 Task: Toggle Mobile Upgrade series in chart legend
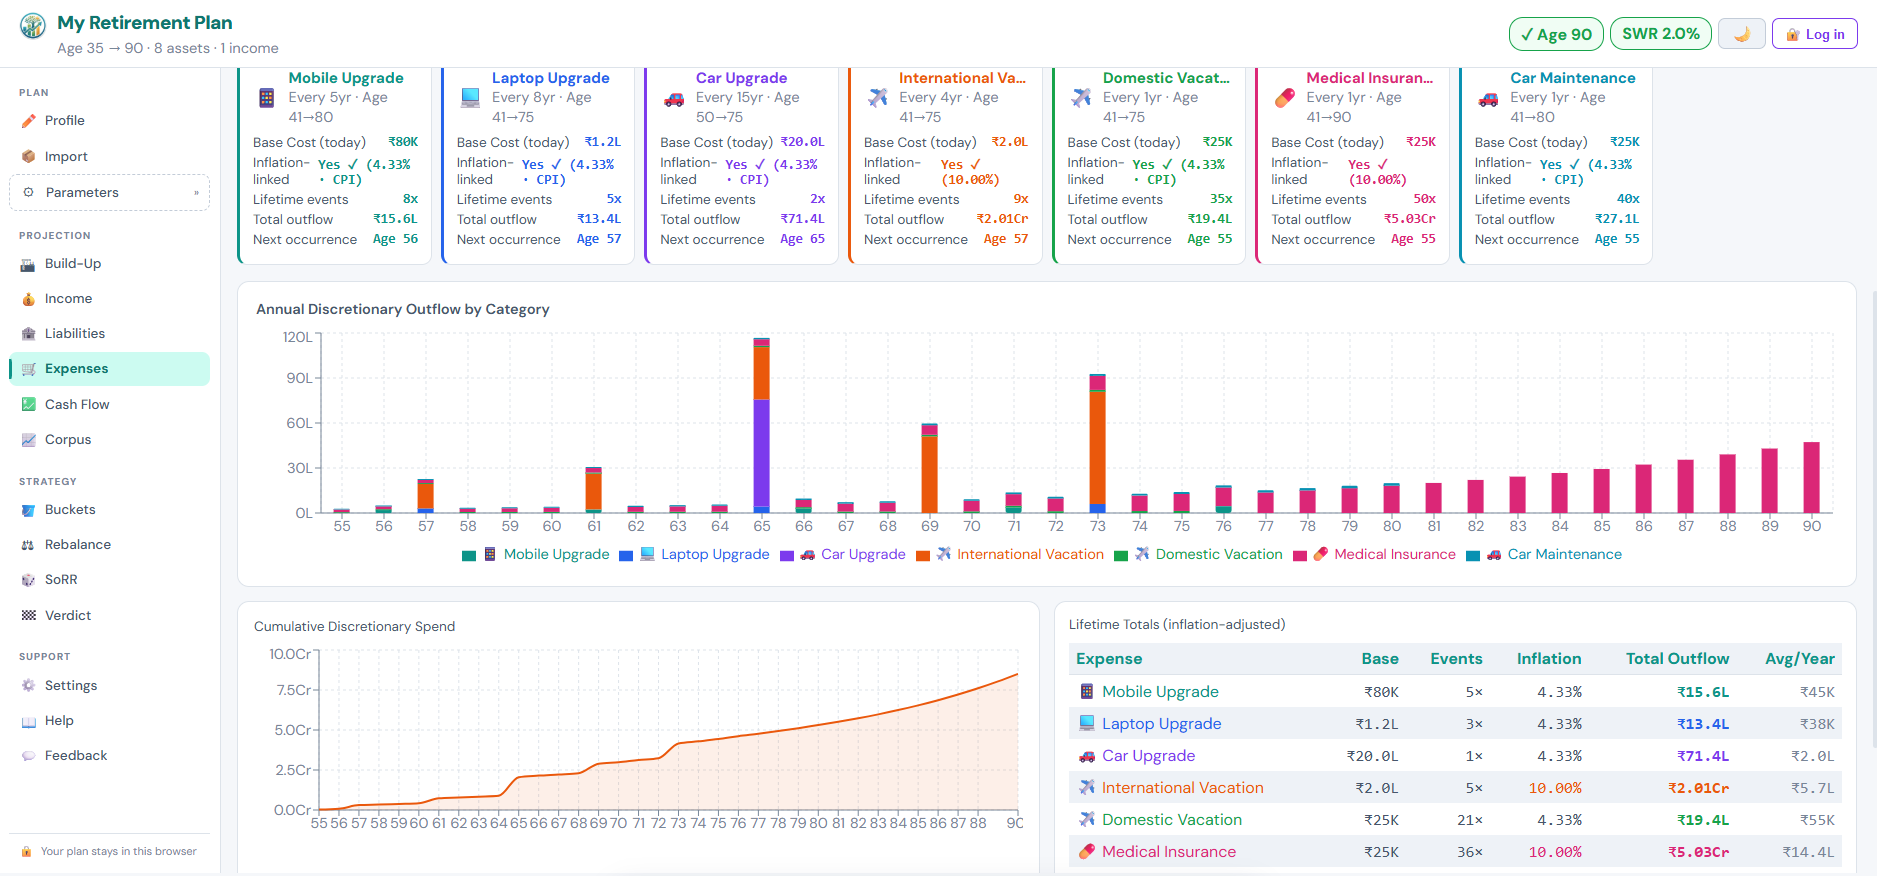tap(535, 555)
